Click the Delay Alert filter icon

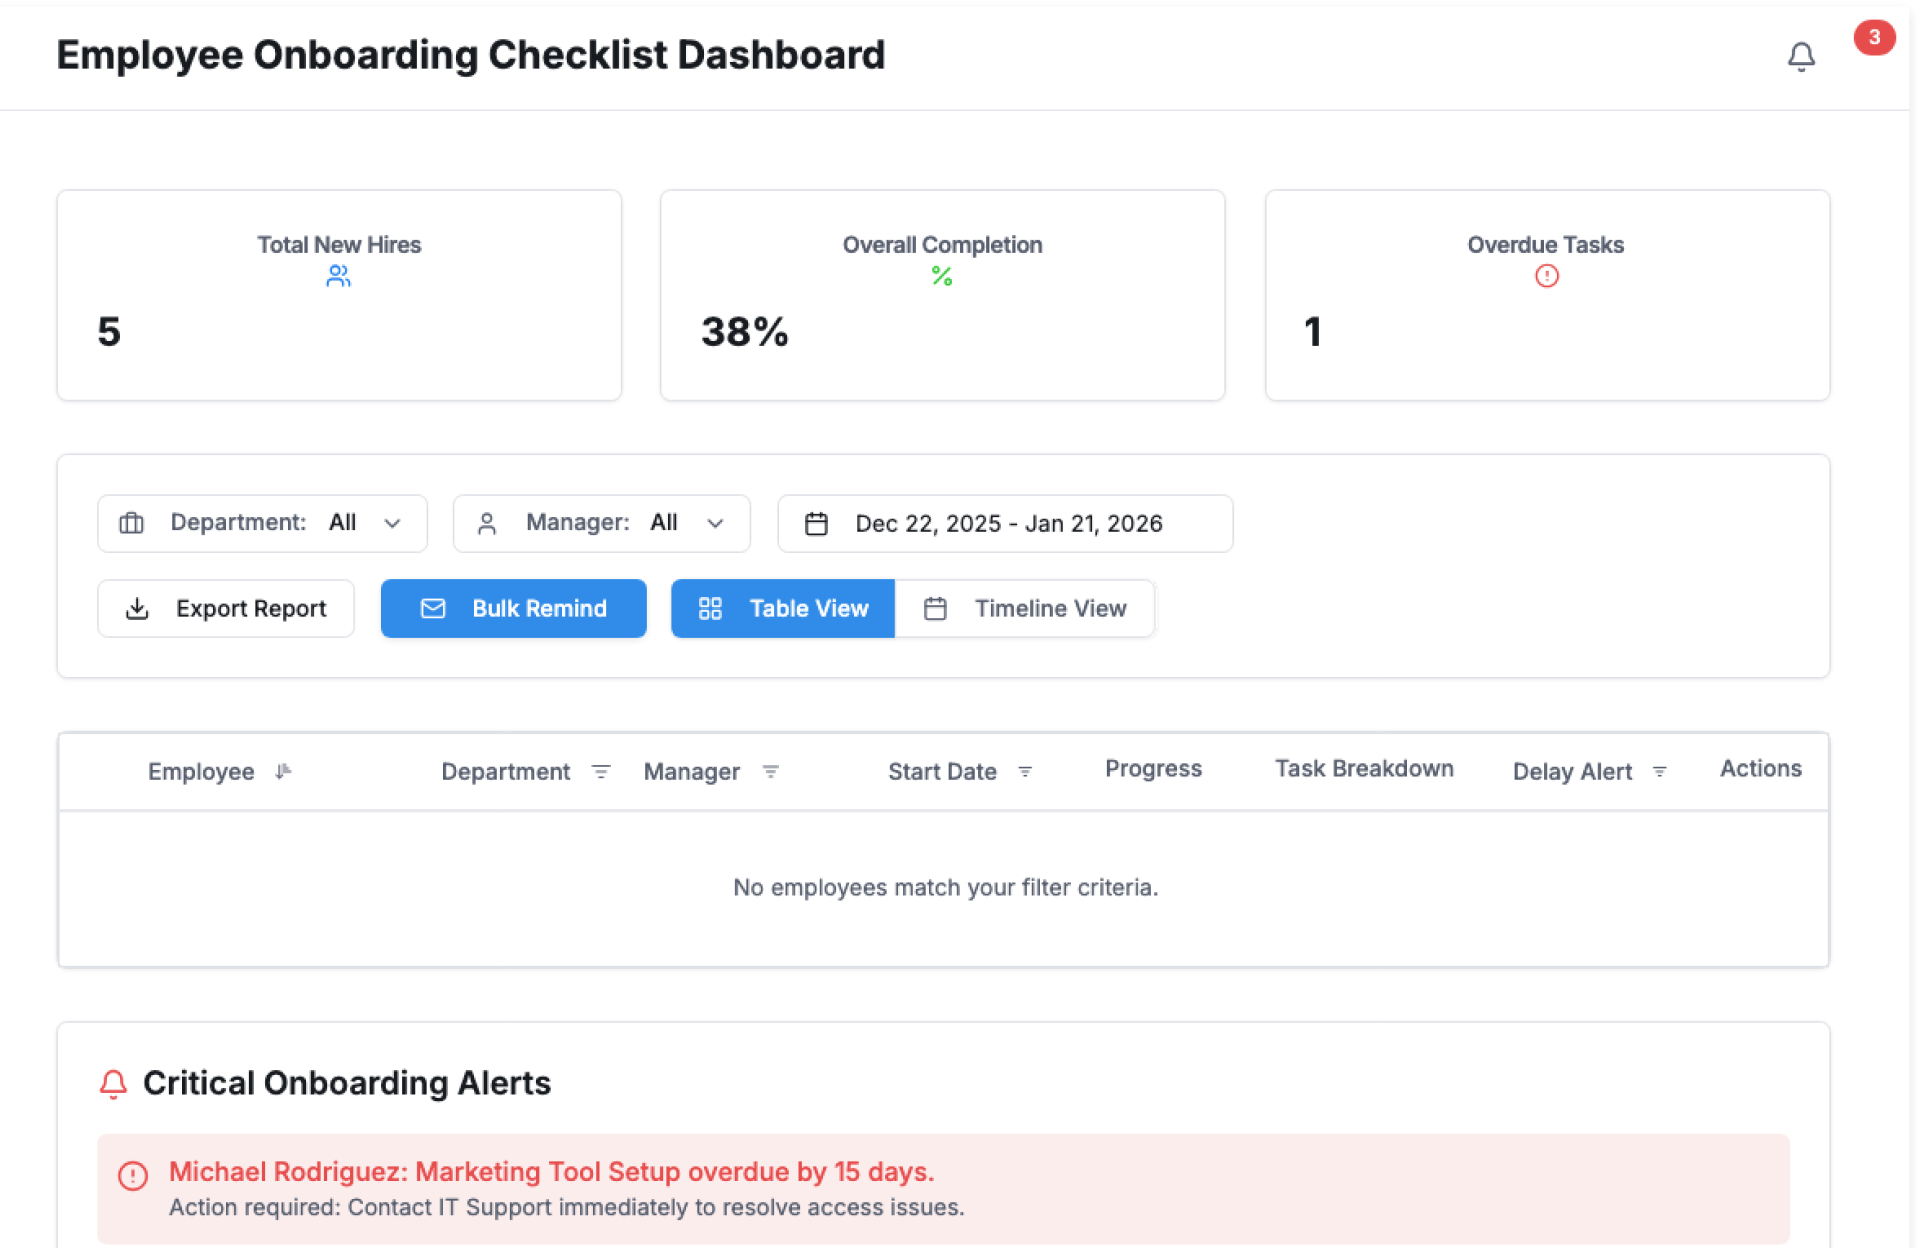click(1659, 772)
